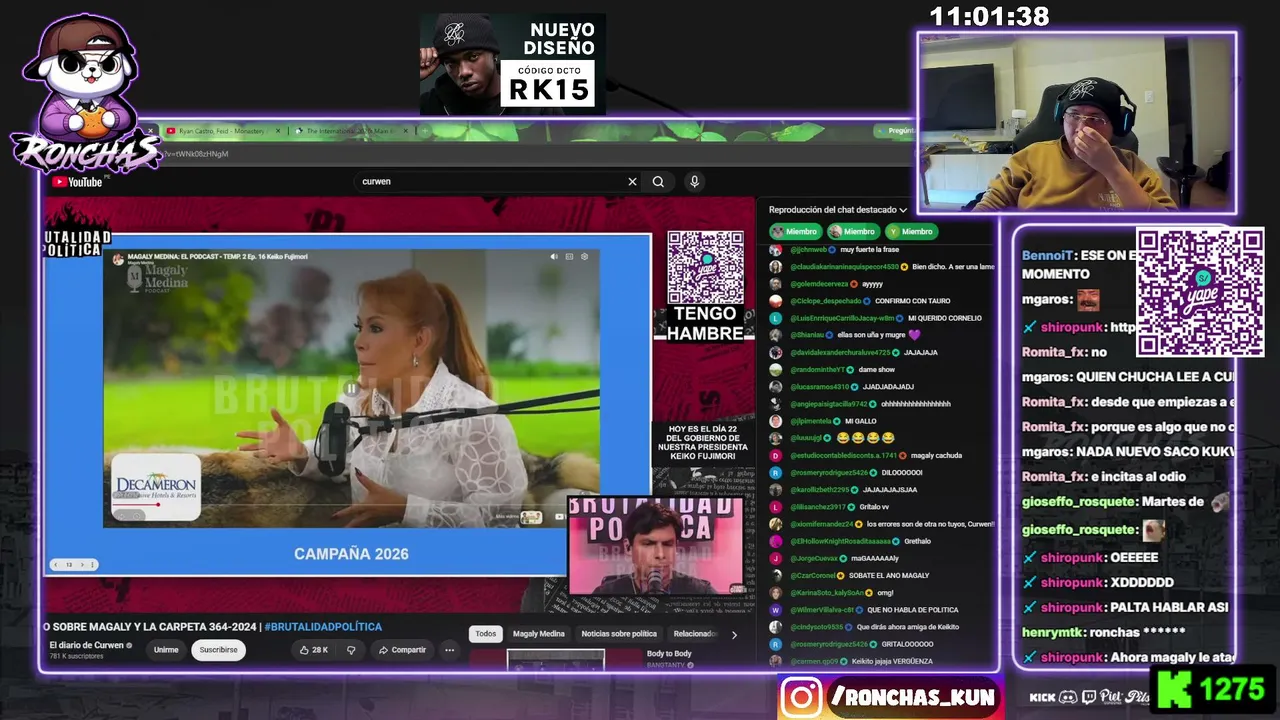Like the video with 28 K
Image resolution: width=1280 pixels, height=720 pixels.
[313, 650]
